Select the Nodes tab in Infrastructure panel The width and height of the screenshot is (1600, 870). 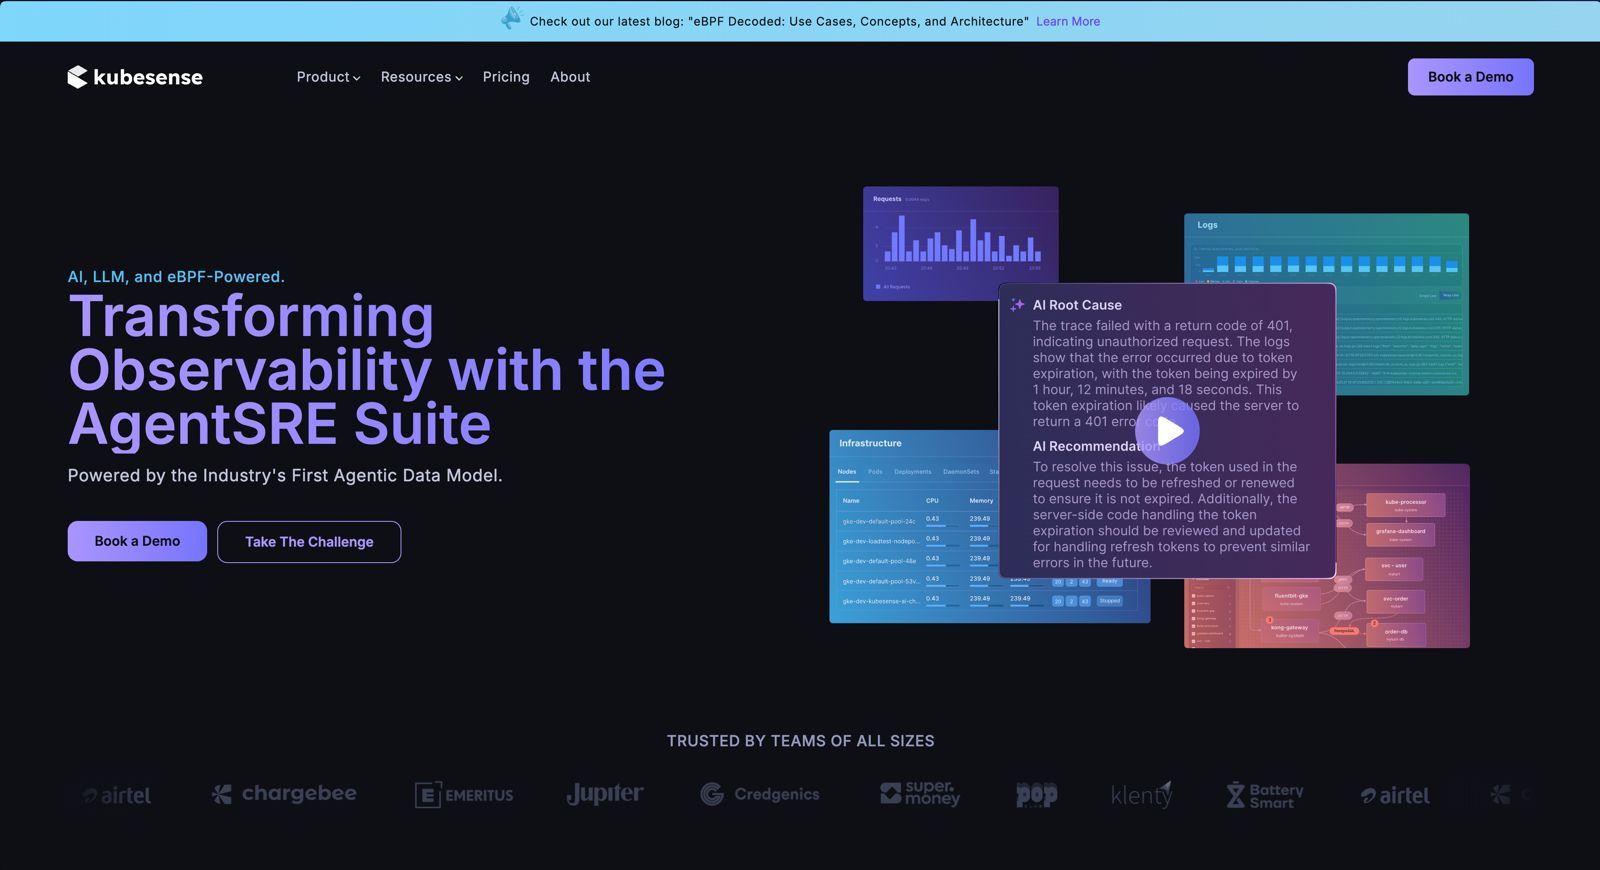point(847,472)
